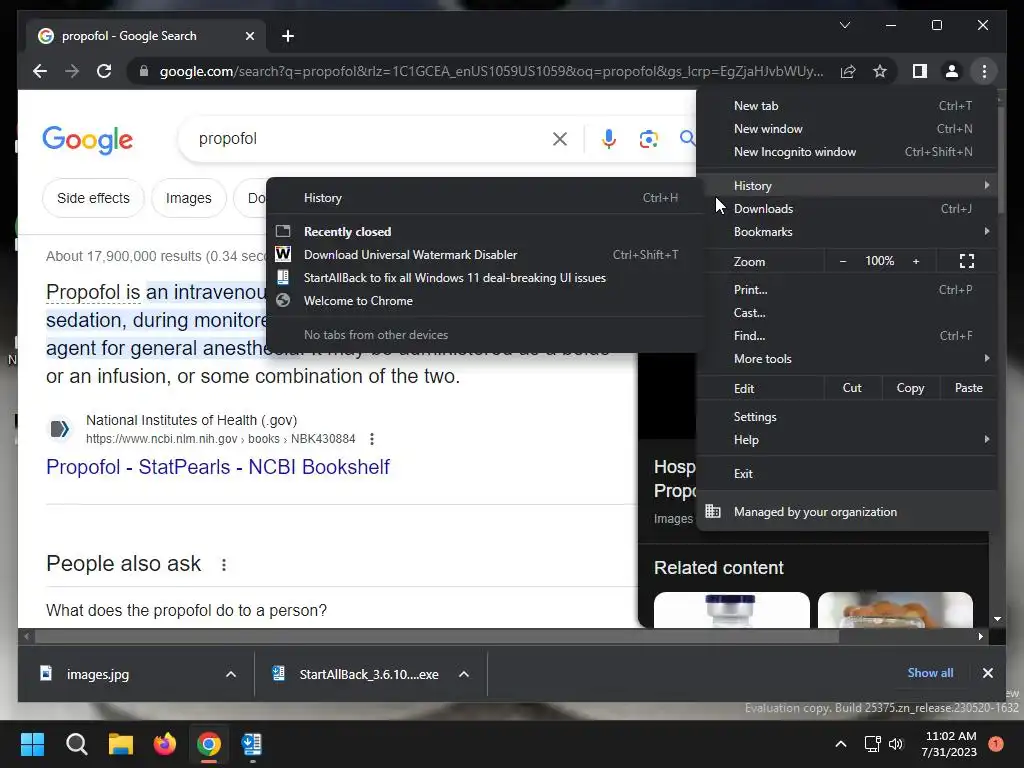Screen dimensions: 1024x768
Task: Reopen Download Universal Watermark Disabler tab
Action: pyautogui.click(x=484, y=255)
